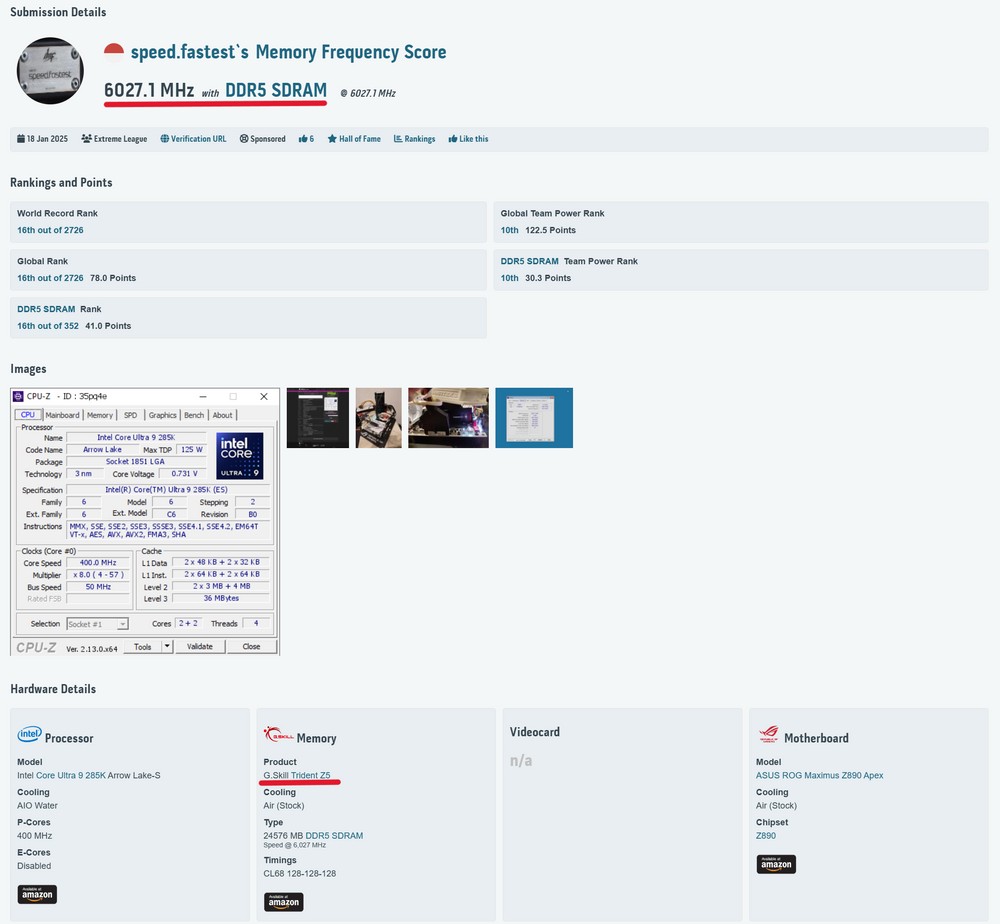Open the DDR5 SDRAM link beside 24576 MB
This screenshot has width=1000, height=924.
click(334, 836)
